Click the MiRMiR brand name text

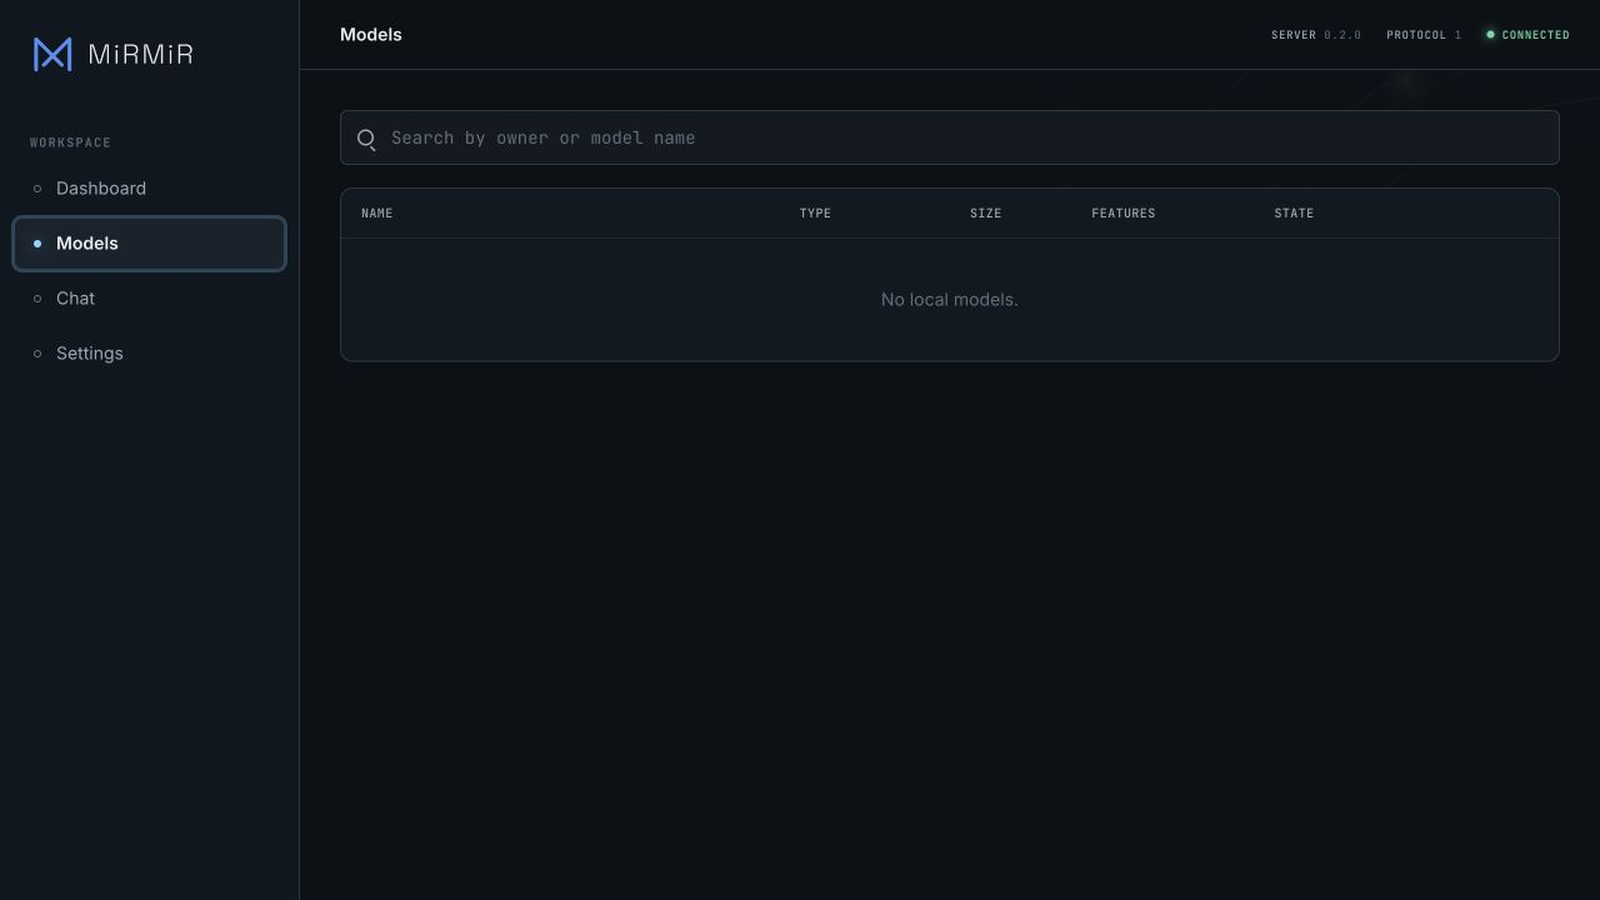(141, 54)
